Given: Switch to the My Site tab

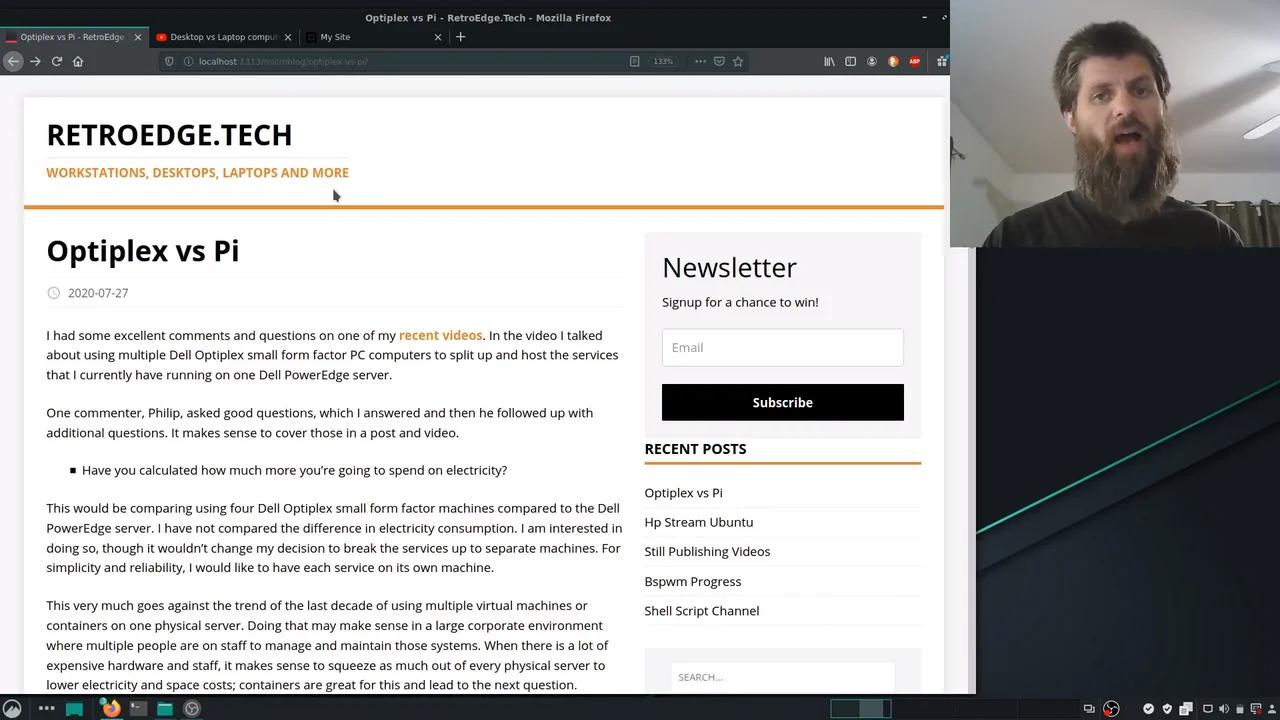Looking at the screenshot, I should point(374,37).
